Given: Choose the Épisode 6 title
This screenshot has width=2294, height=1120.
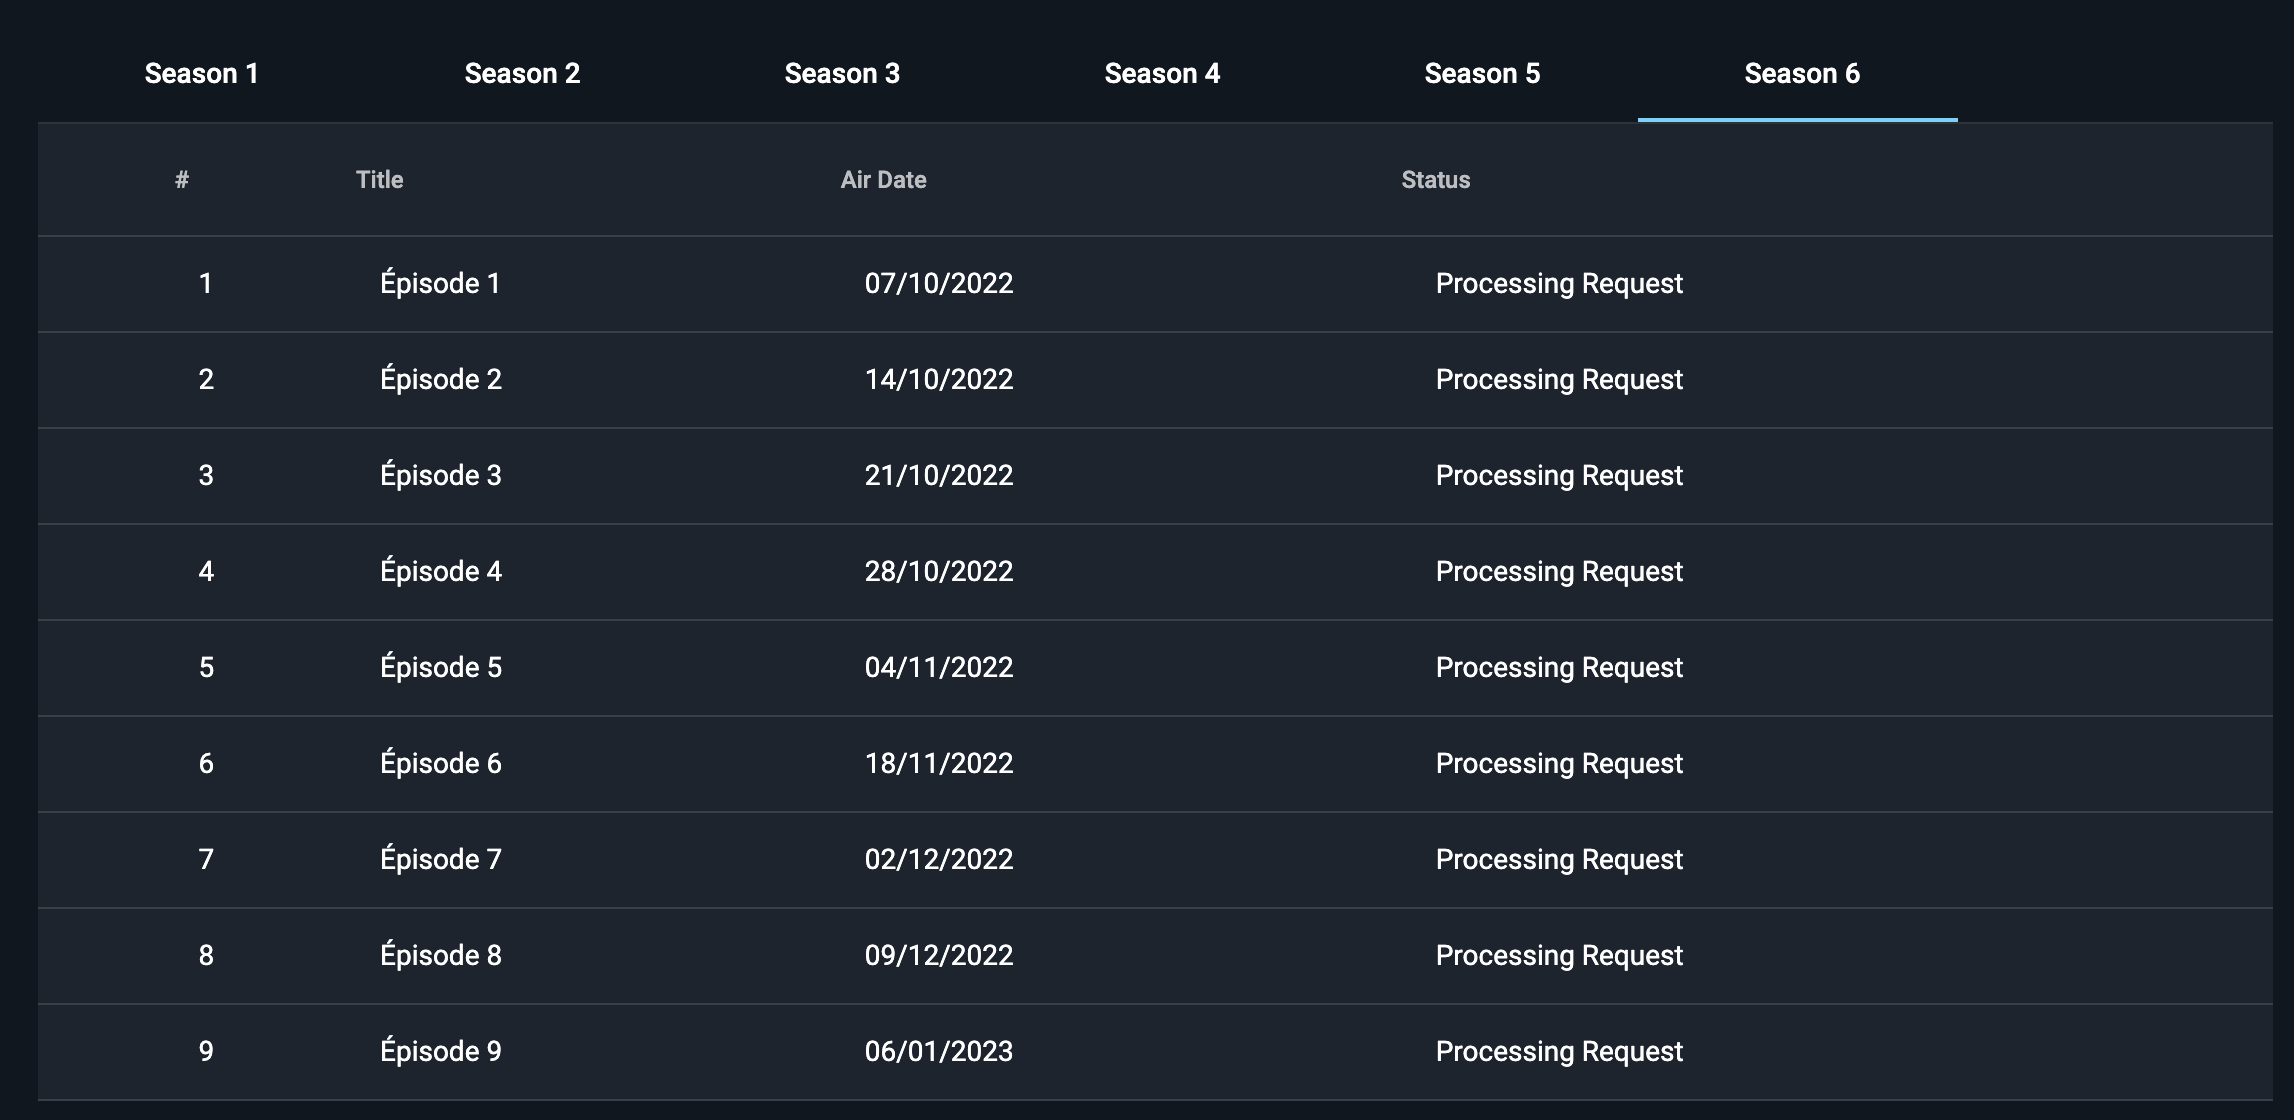Looking at the screenshot, I should (x=441, y=764).
